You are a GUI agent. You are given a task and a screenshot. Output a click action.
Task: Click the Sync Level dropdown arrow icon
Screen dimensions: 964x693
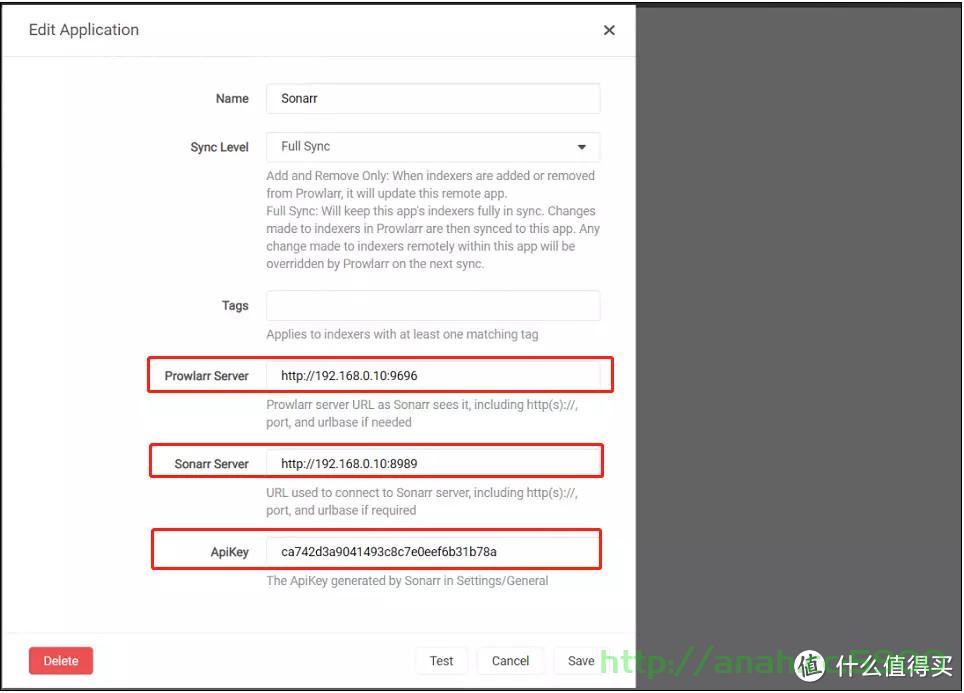[x=582, y=147]
